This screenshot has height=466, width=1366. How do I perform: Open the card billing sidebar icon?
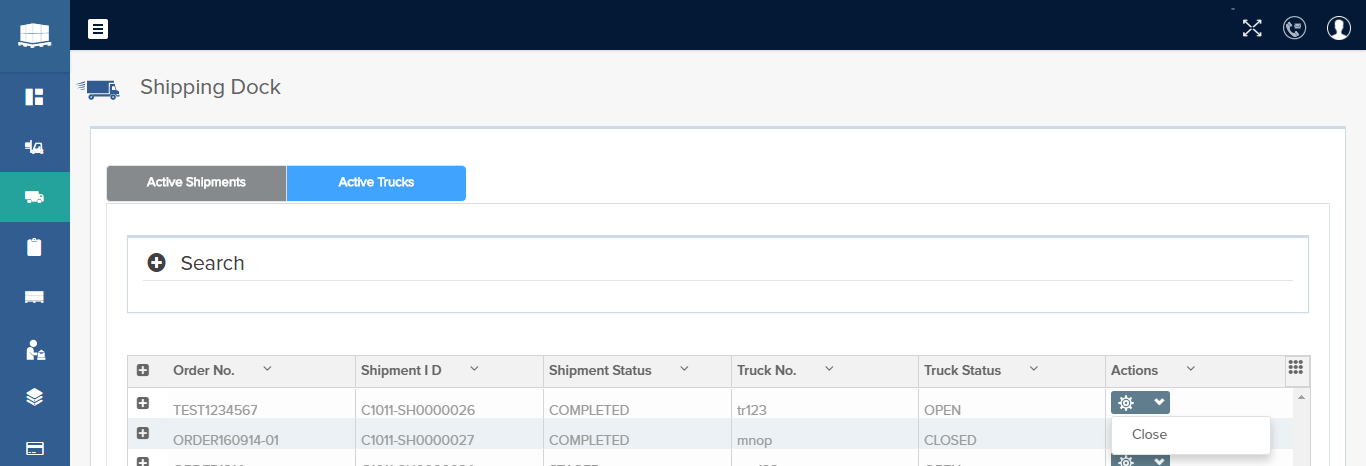[x=34, y=447]
